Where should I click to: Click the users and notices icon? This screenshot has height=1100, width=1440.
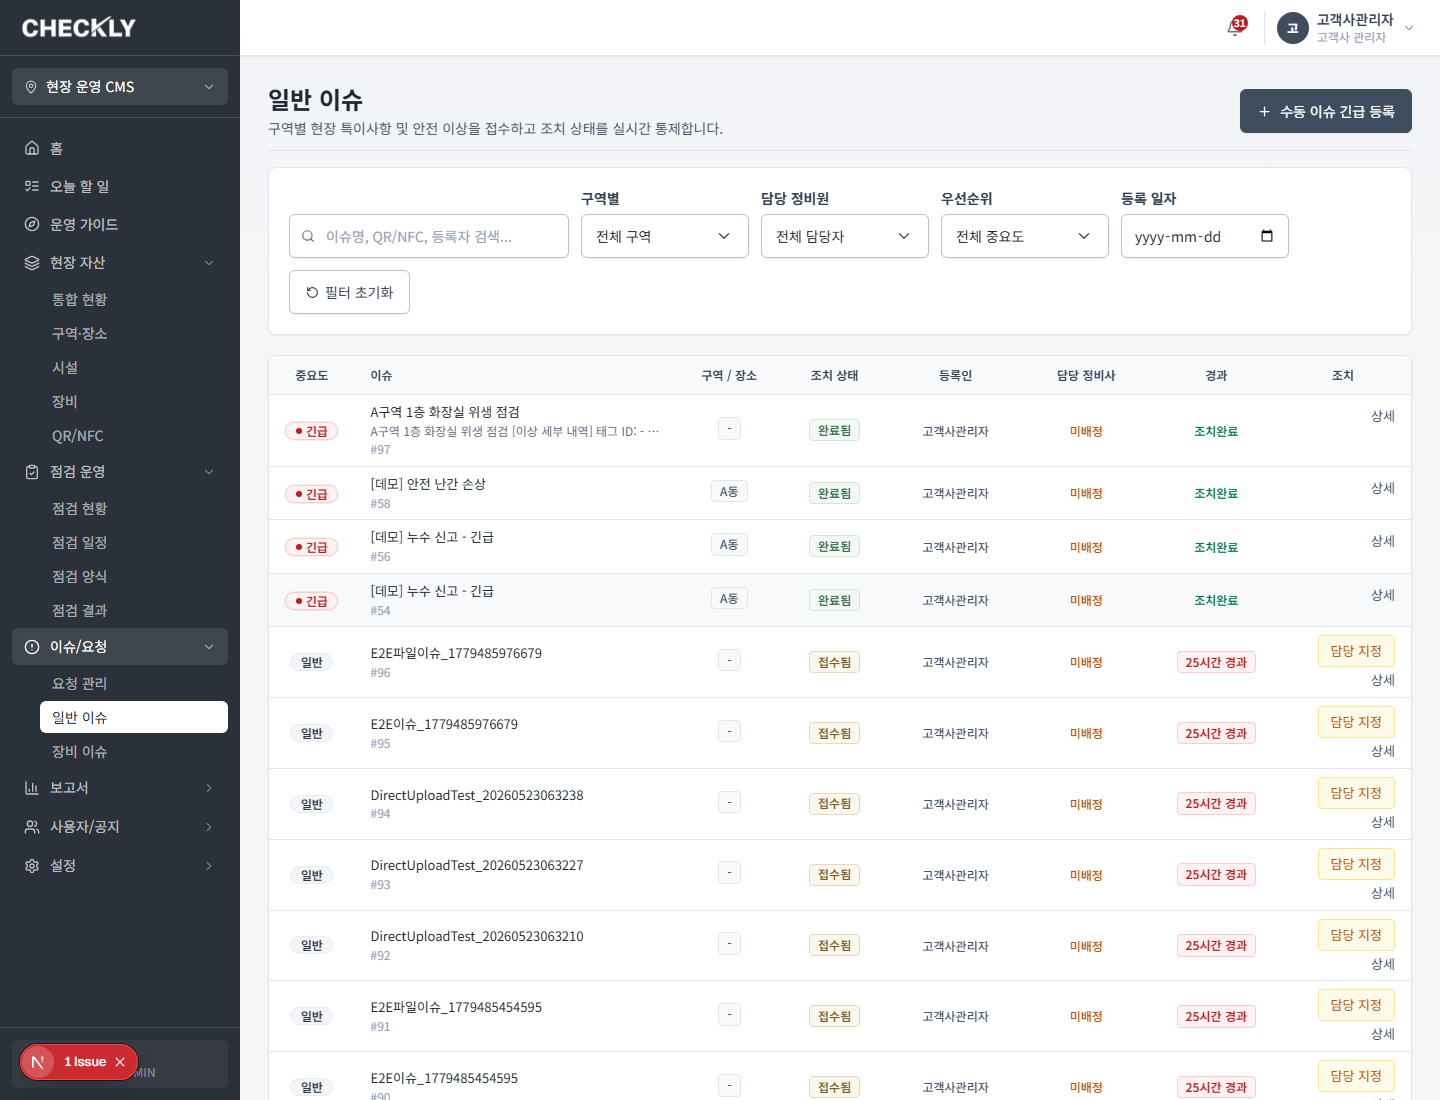tap(32, 827)
